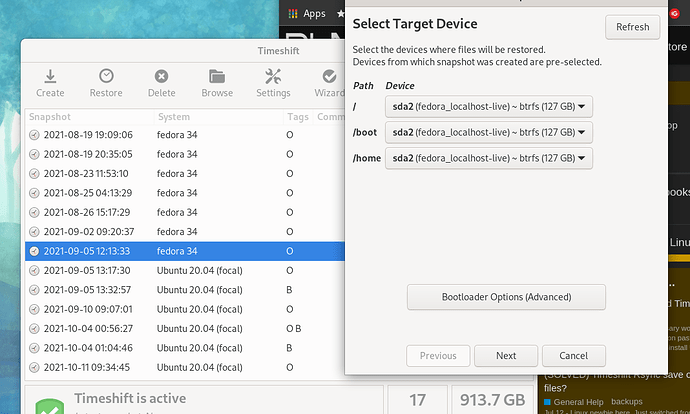Screen dimensions: 690x414
Task: Click the Cancel button
Action: pos(573,355)
